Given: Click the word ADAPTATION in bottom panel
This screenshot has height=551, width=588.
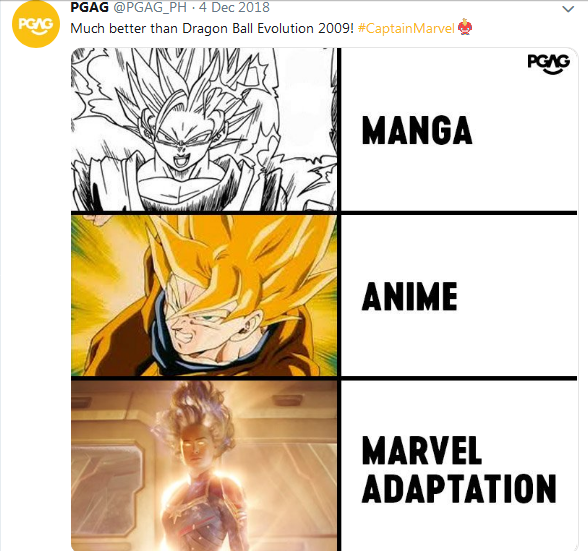Looking at the screenshot, I should coord(459,488).
